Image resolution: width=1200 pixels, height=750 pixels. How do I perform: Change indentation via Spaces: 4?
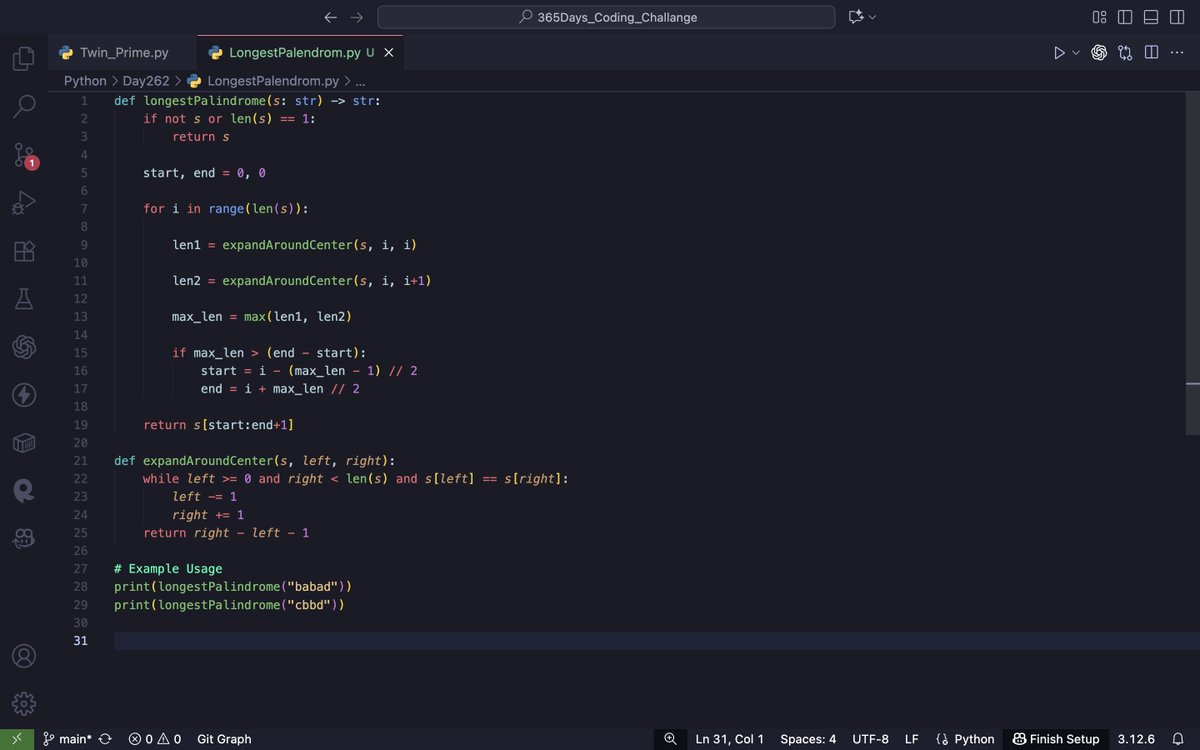pos(808,739)
